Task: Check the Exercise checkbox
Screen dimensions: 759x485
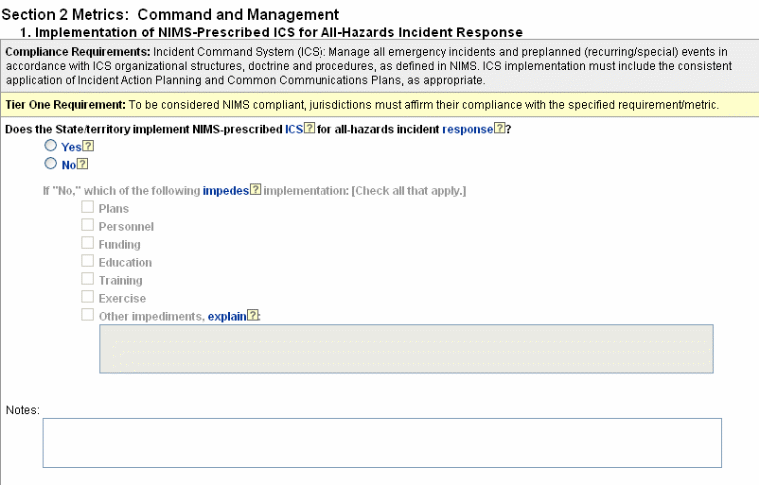Action: [88, 298]
